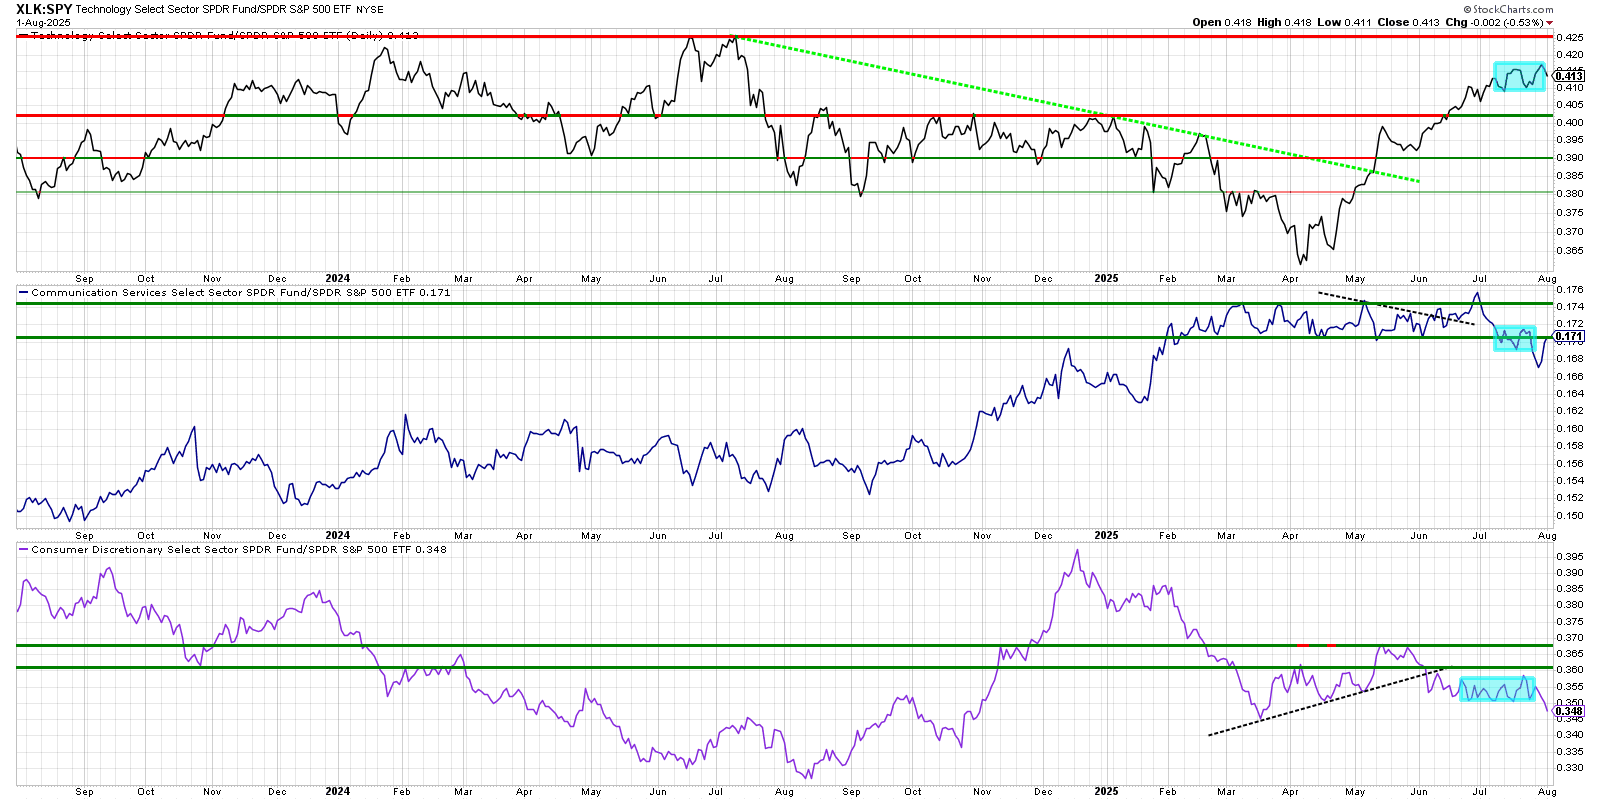Viewport: 1600px width, 800px height.
Task: Click the red down-arrow beside the Chg value
Action: click(1550, 23)
